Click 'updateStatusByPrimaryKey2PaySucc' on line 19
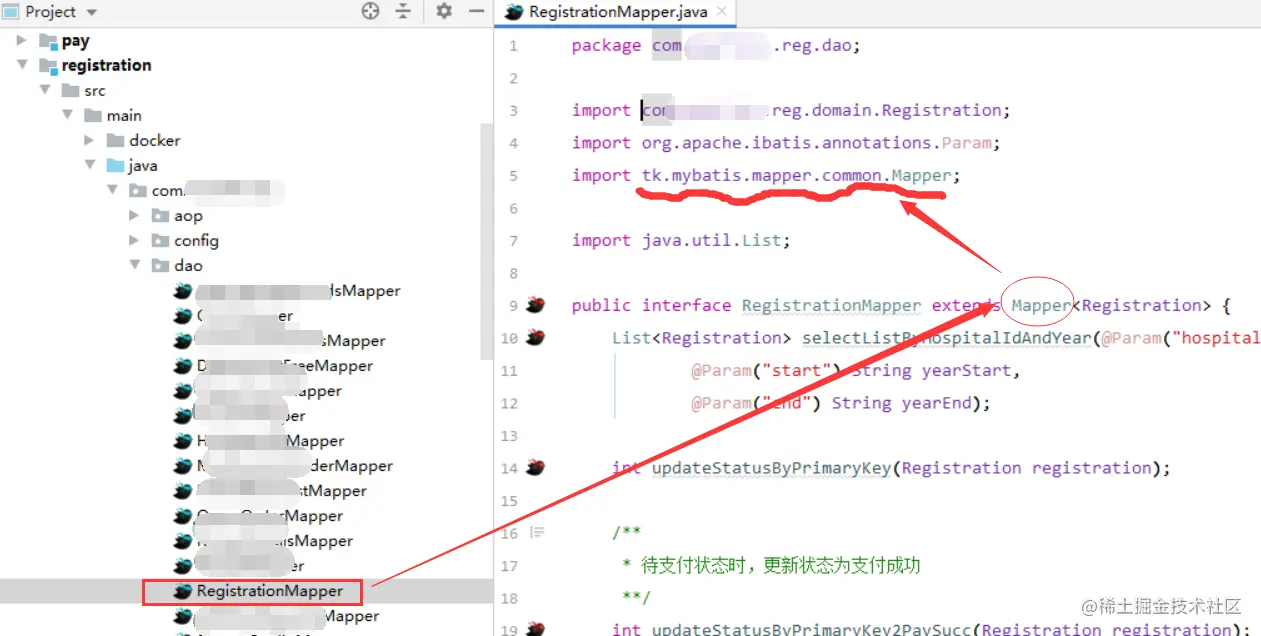This screenshot has height=636, width=1261. pos(811,629)
